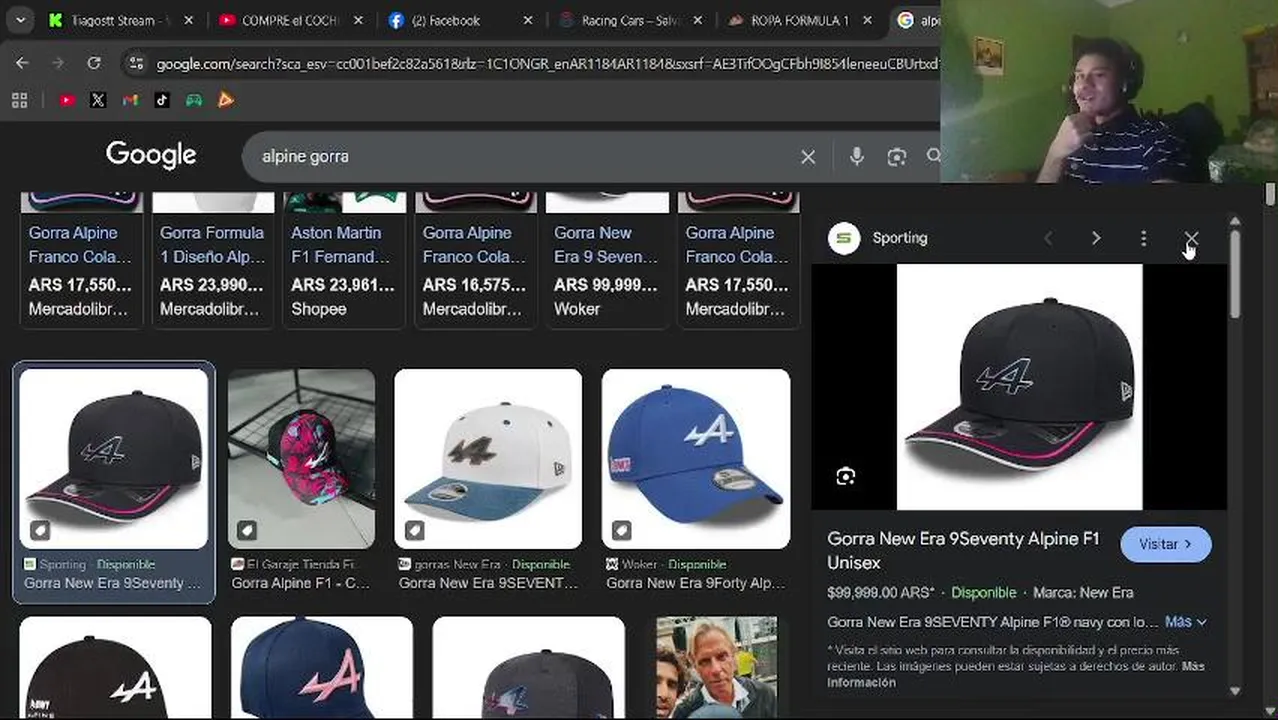The width and height of the screenshot is (1278, 720).
Task: Go to previous image in preview panel
Action: pos(1048,238)
